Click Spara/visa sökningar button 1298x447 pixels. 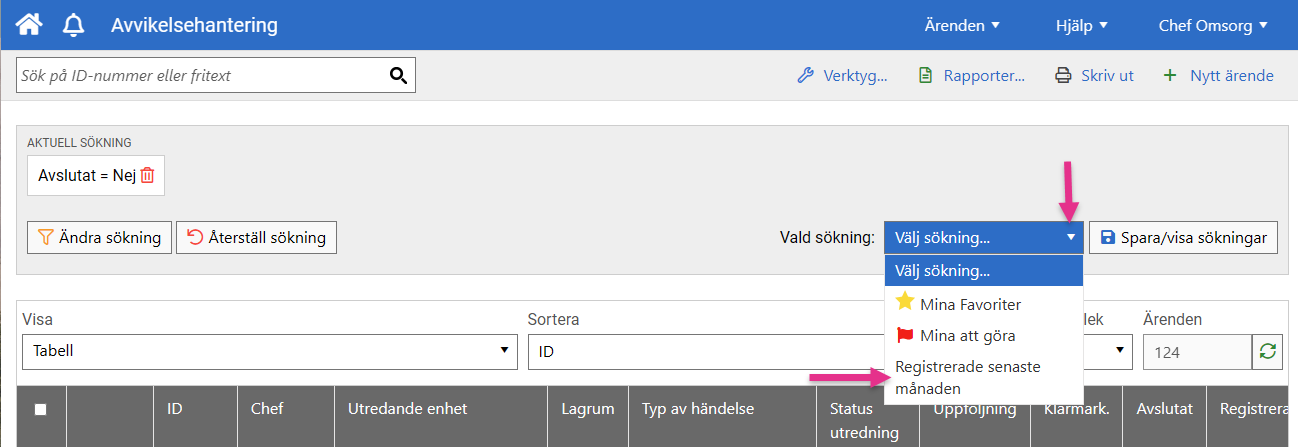point(1183,238)
